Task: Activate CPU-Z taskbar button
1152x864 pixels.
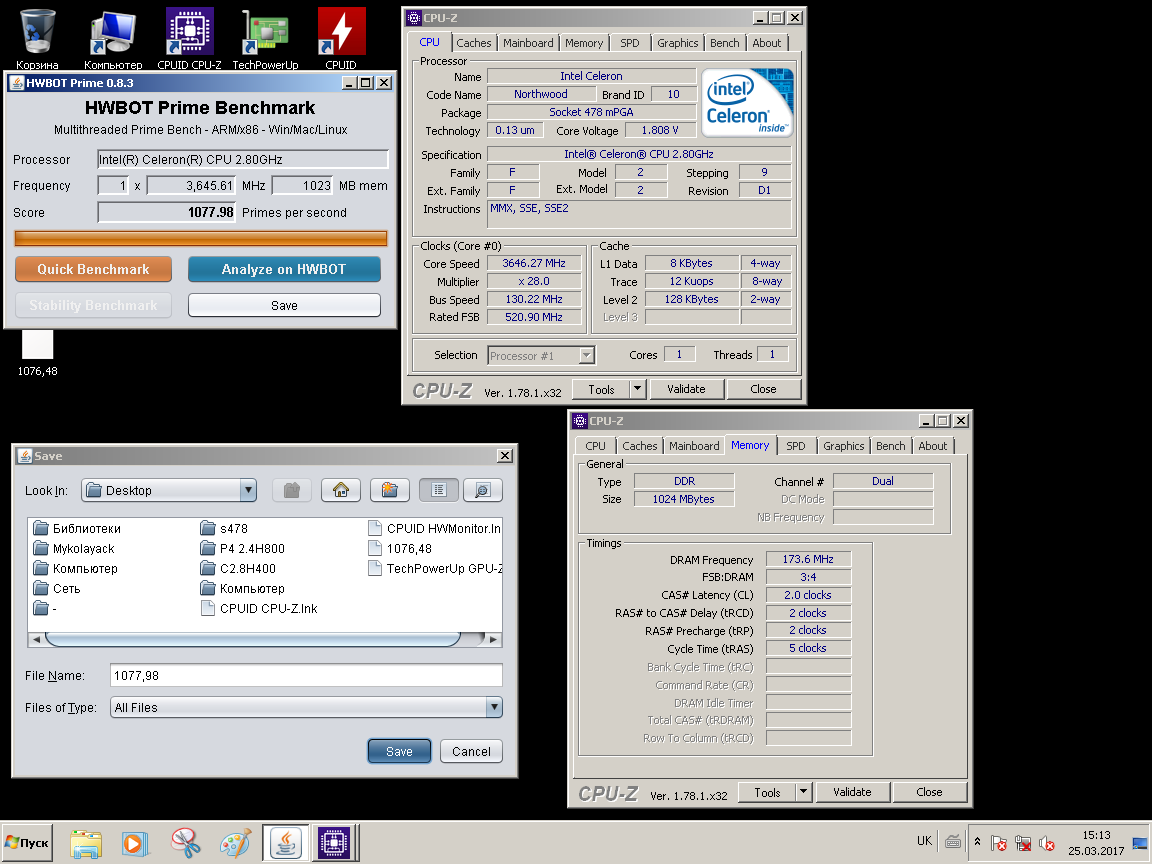Action: [x=334, y=843]
